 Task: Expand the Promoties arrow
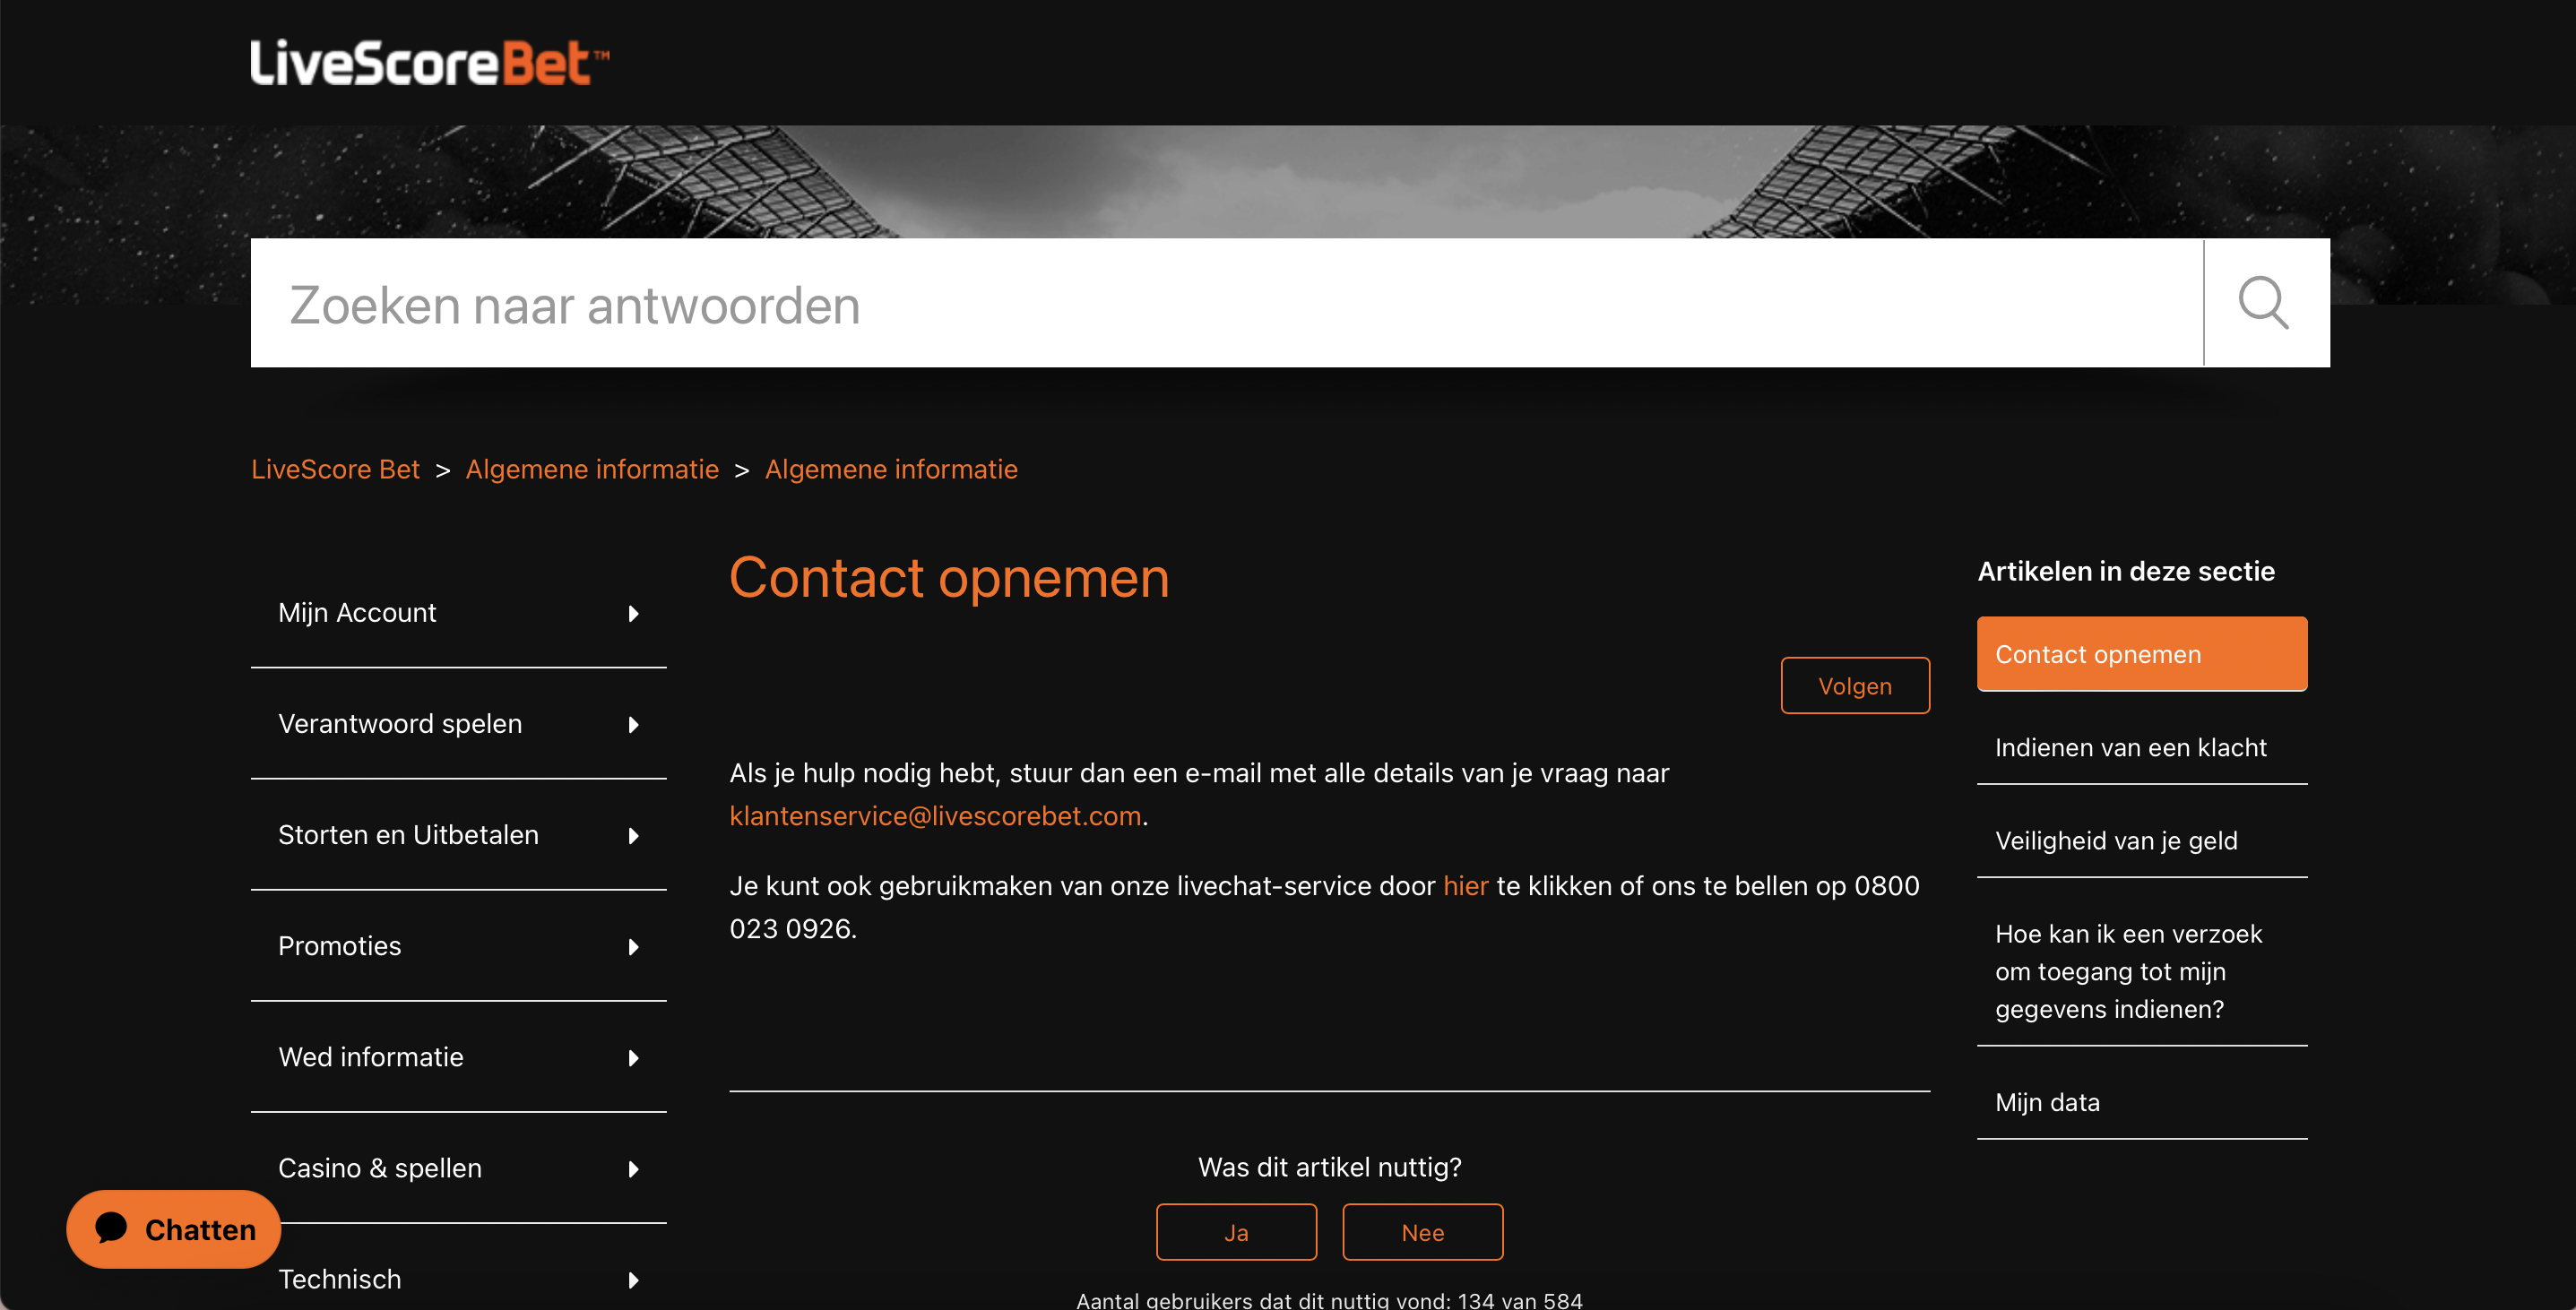click(x=633, y=946)
